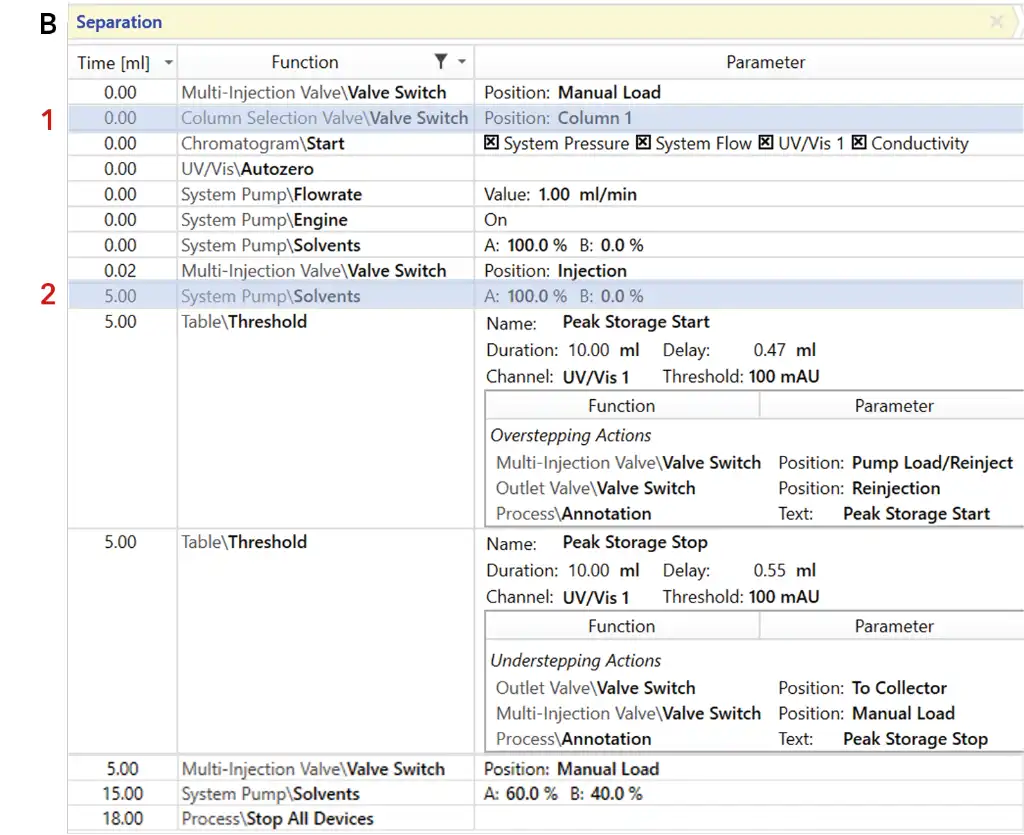Image resolution: width=1024 pixels, height=835 pixels.
Task: Click the Parameter column header
Action: 765,62
